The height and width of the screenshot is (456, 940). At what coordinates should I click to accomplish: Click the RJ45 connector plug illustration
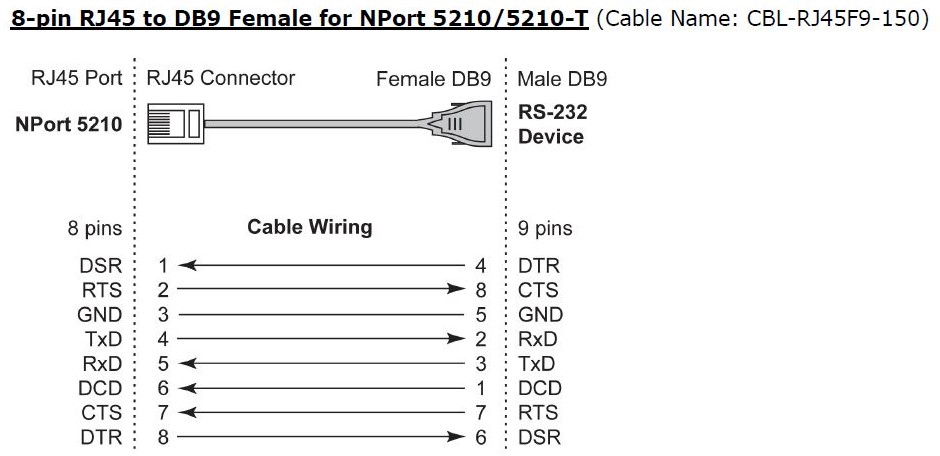click(174, 126)
